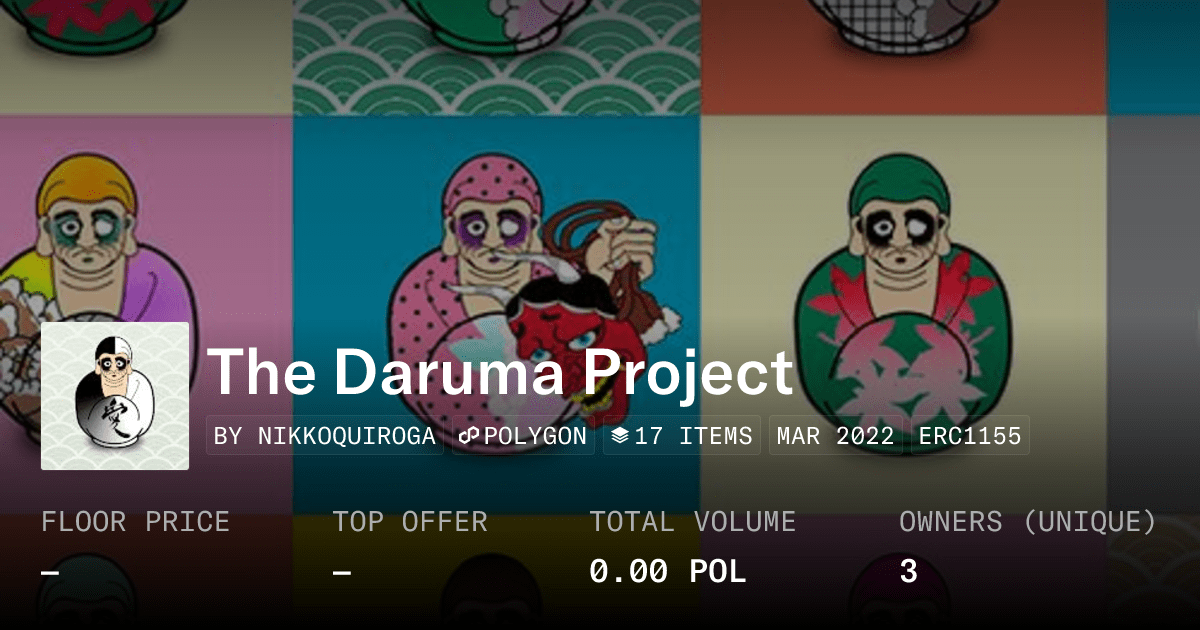
Task: Click the OWNERS (UNIQUE) stat label
Action: 1028,522
